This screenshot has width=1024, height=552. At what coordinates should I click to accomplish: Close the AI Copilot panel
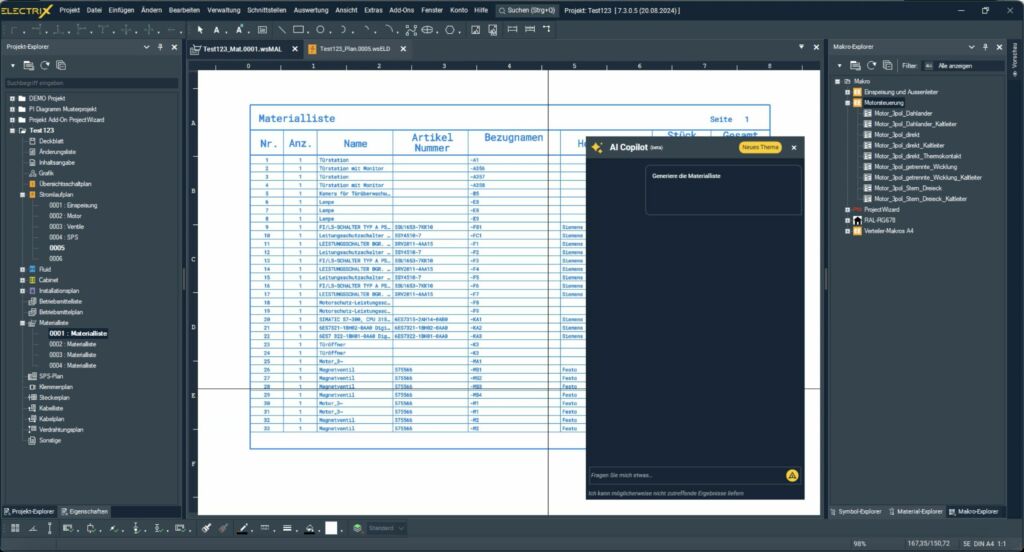coord(794,147)
